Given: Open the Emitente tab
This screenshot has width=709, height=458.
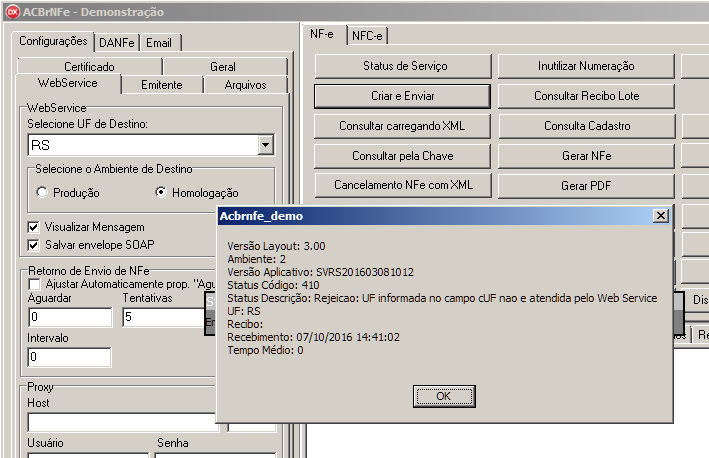Looking at the screenshot, I should (161, 85).
